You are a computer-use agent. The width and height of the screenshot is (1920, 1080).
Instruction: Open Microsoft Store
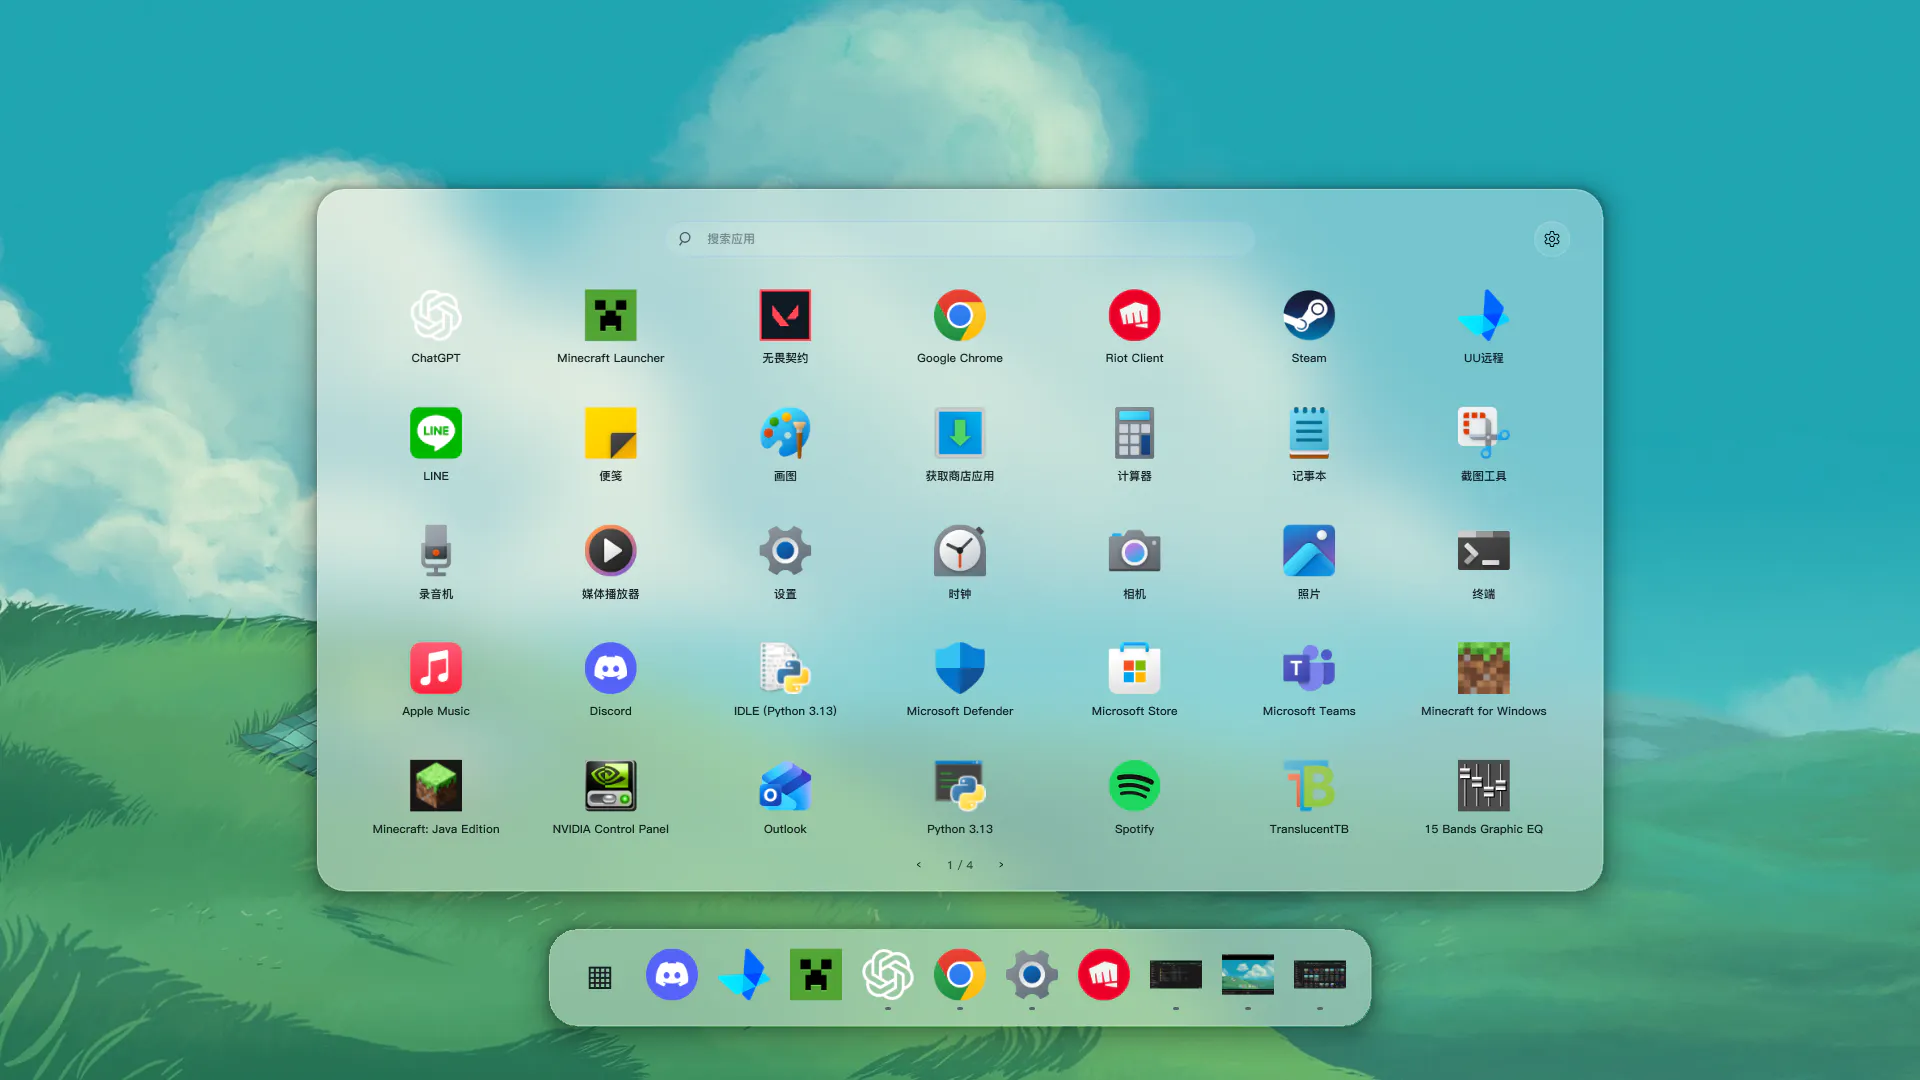pyautogui.click(x=1134, y=668)
